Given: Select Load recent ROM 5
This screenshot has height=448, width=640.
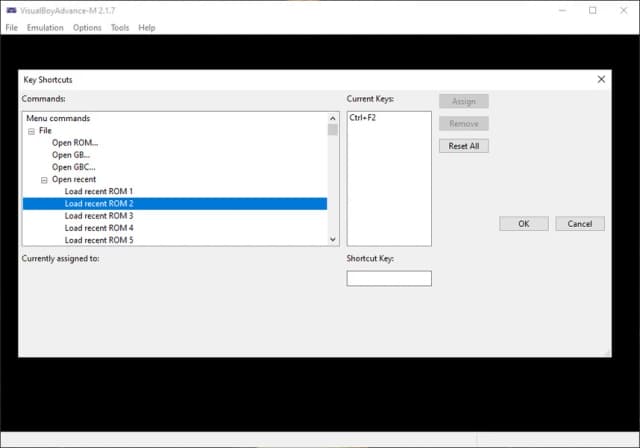Looking at the screenshot, I should click(x=99, y=240).
